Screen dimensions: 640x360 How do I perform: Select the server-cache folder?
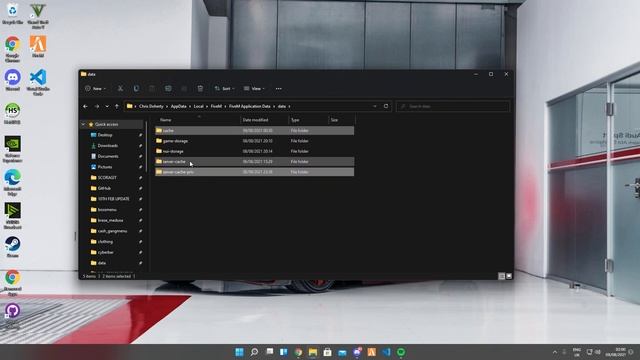(x=254, y=162)
